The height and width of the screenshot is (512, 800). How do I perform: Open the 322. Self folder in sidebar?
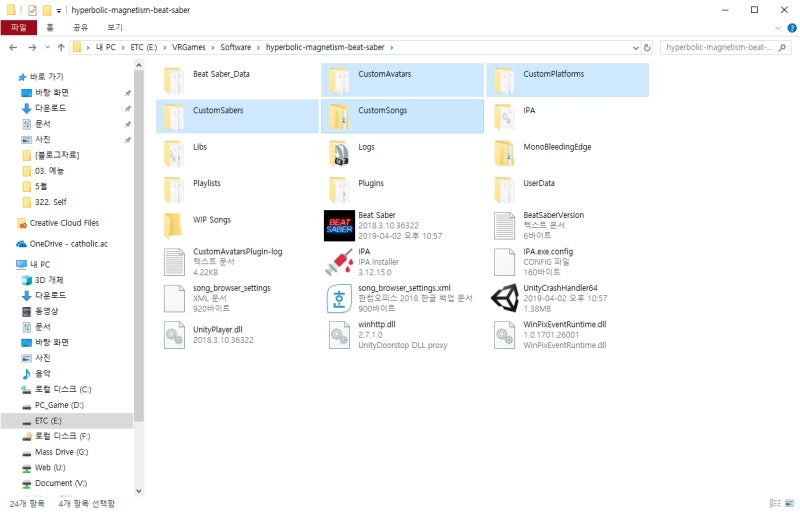point(51,202)
